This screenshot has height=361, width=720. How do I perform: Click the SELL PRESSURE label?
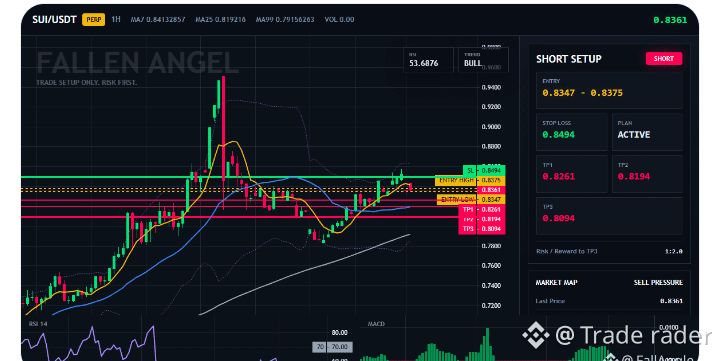pos(658,282)
